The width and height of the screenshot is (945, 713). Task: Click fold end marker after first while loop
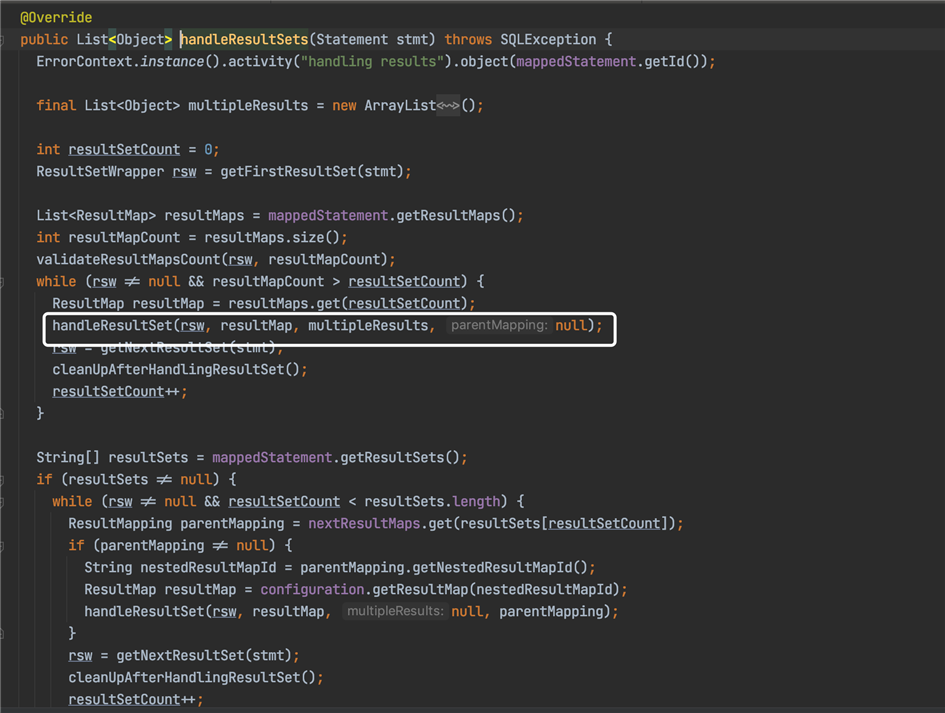point(2,413)
